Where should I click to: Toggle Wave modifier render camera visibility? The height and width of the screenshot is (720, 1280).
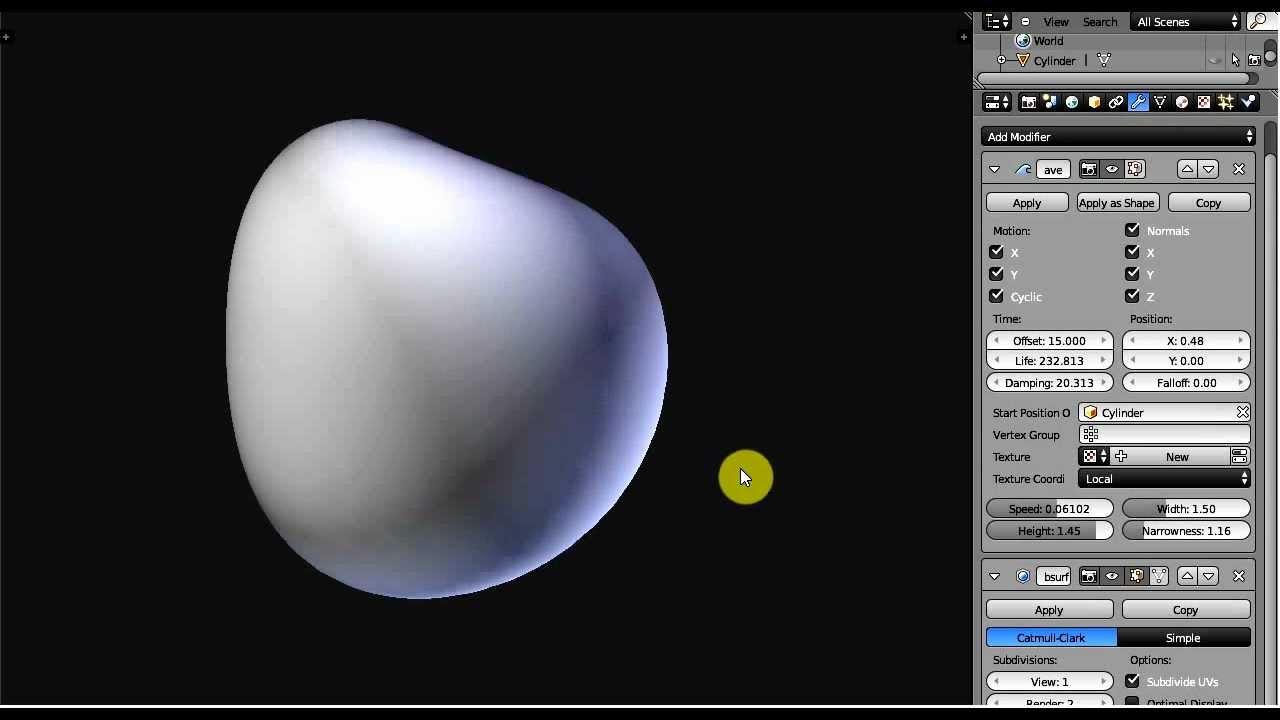[1089, 169]
